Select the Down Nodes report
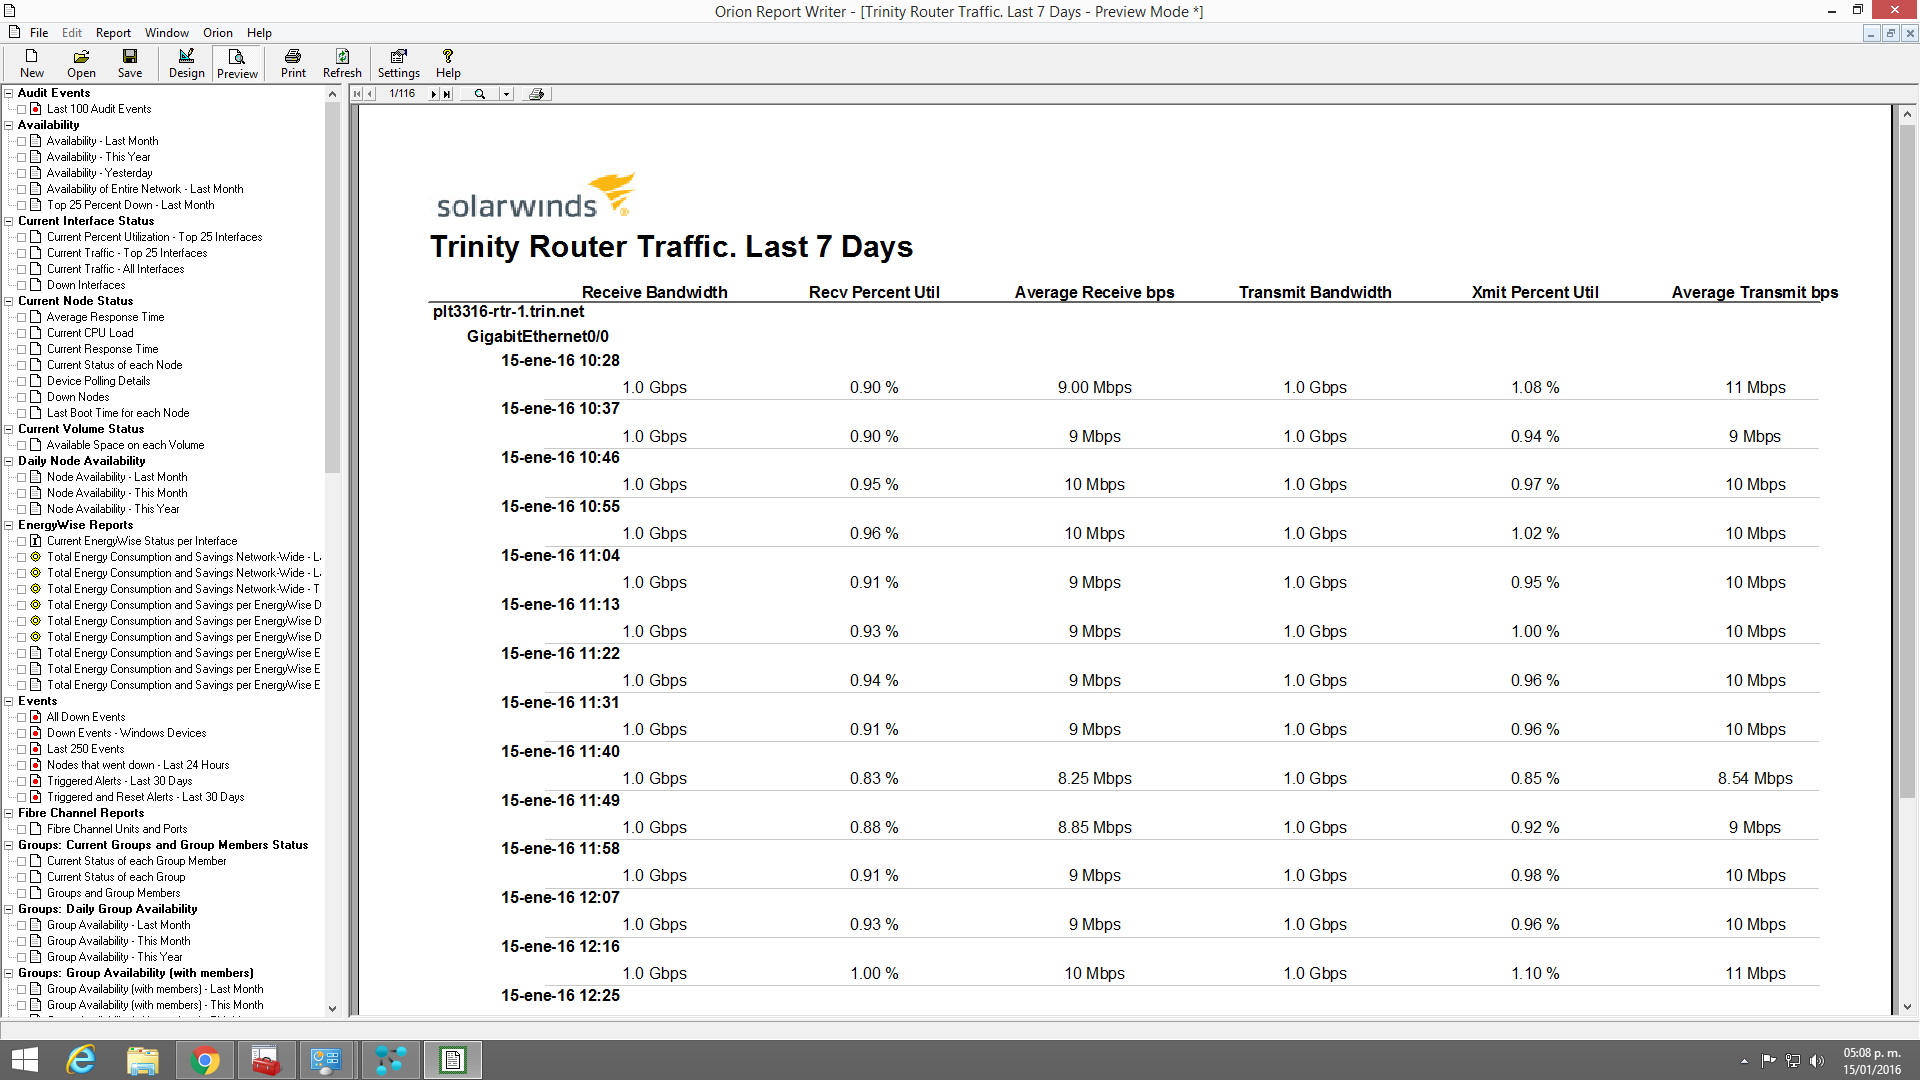 coord(78,397)
